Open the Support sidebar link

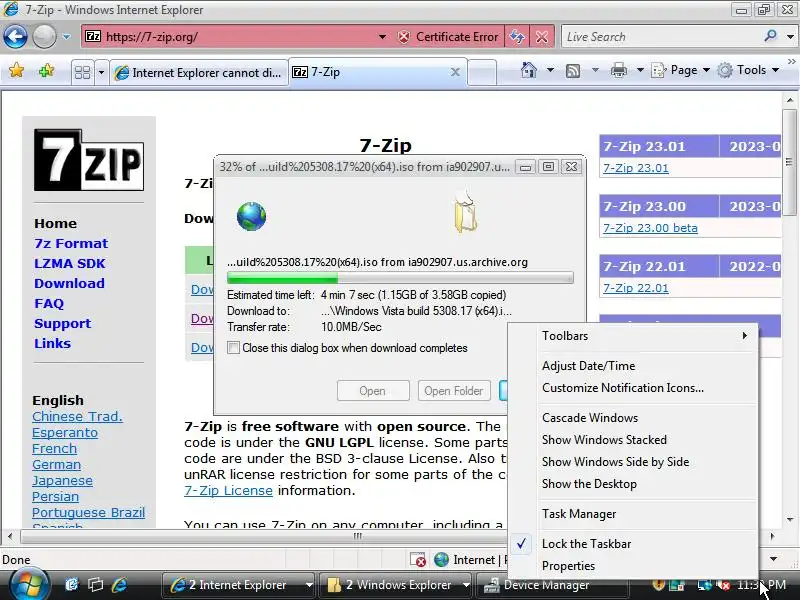(62, 323)
